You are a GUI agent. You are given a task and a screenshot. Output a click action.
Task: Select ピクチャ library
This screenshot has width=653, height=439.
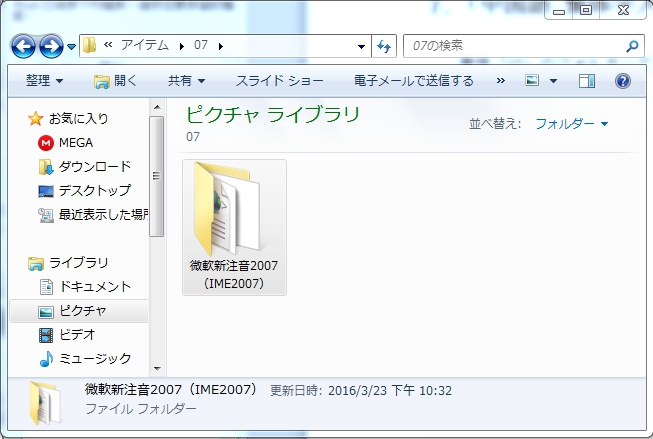[82, 311]
